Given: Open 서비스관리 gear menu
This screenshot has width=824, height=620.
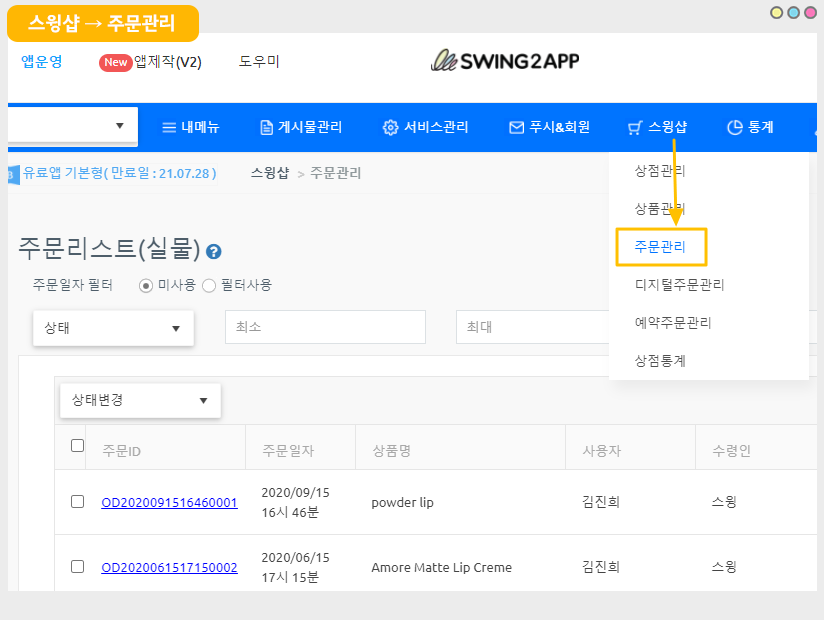Looking at the screenshot, I should (425, 127).
